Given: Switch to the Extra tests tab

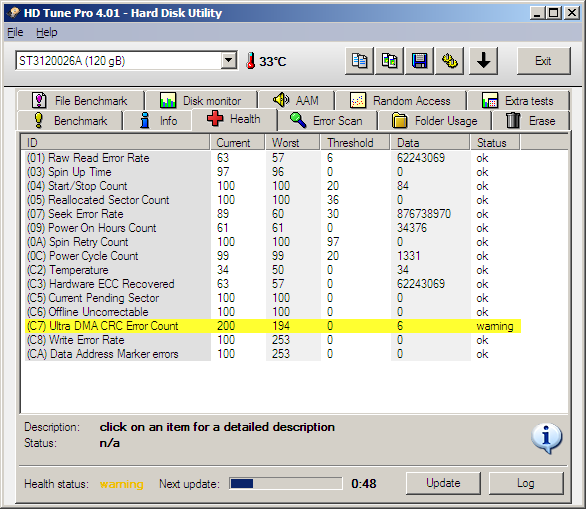Looking at the screenshot, I should 518,101.
